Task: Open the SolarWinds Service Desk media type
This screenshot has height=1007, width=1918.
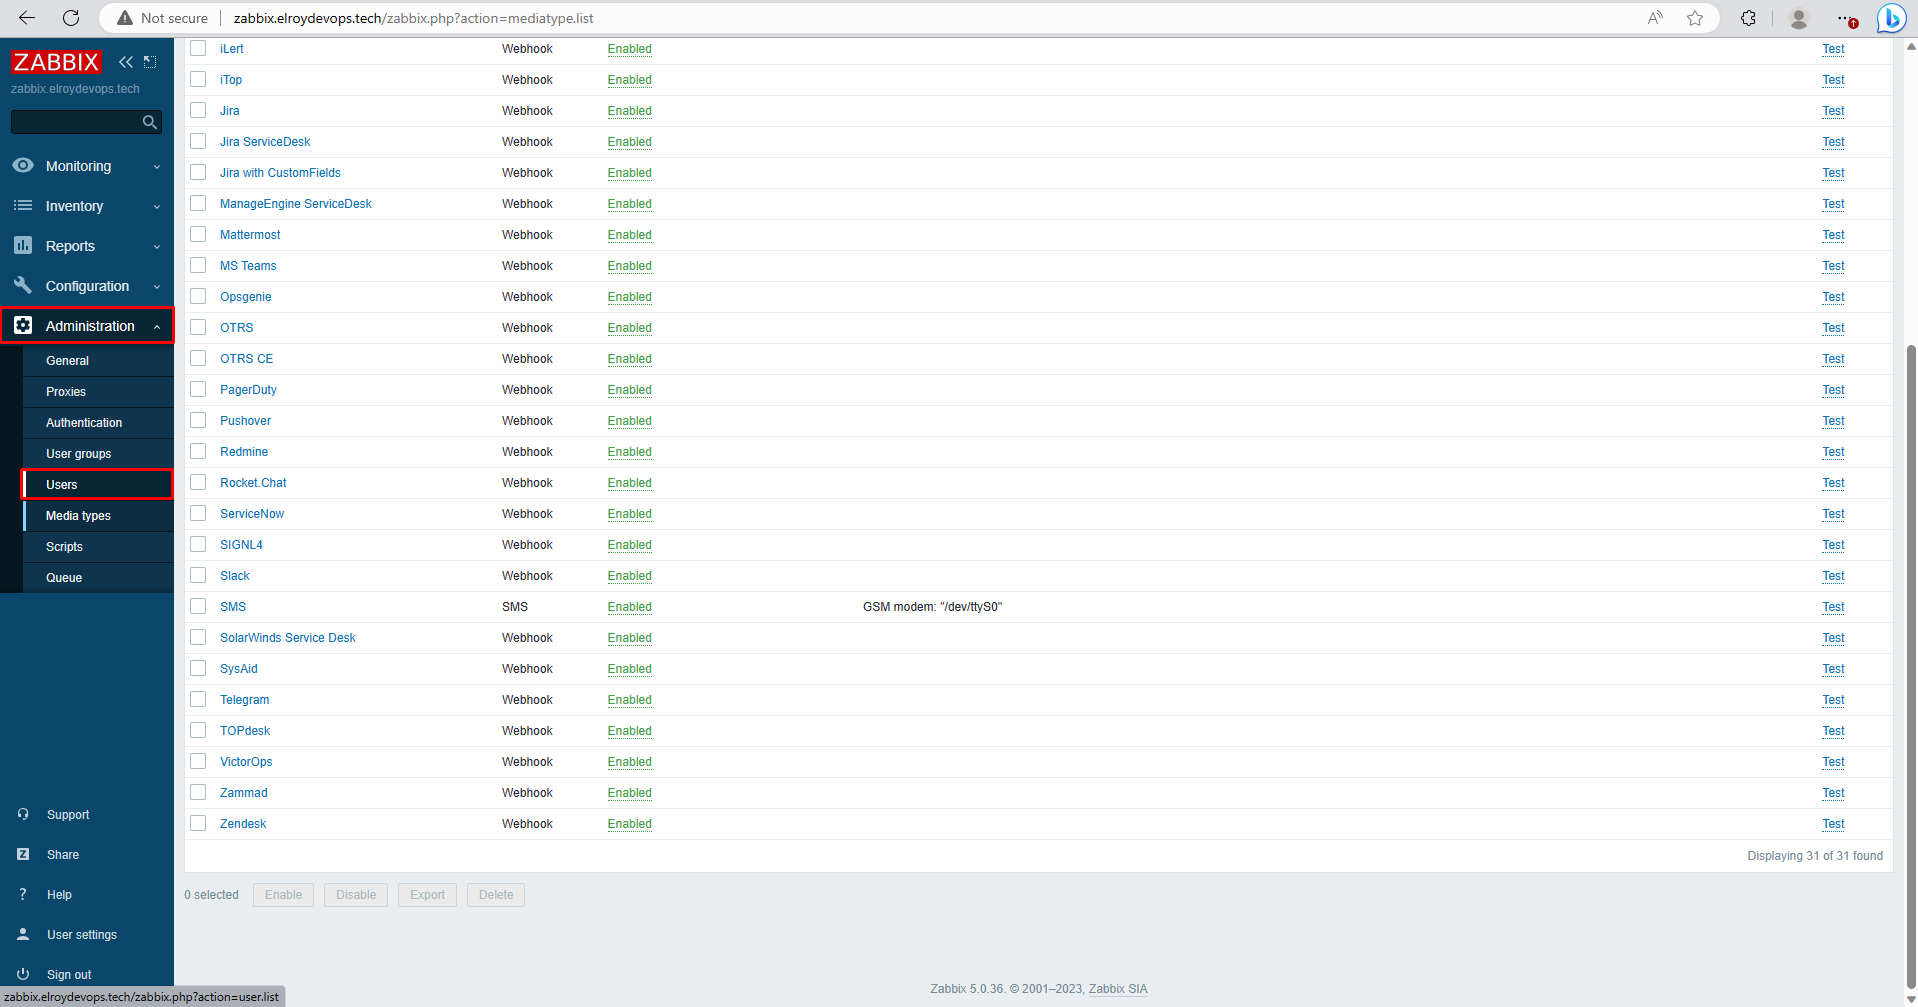Action: click(x=288, y=638)
